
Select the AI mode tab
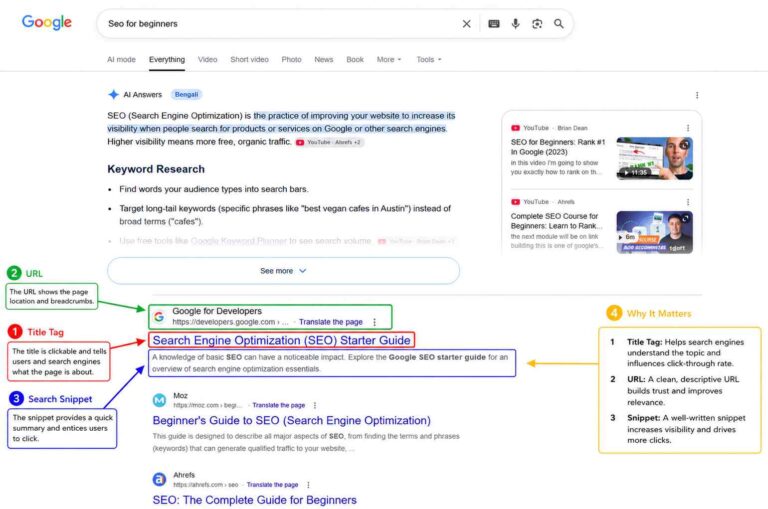pos(121,59)
